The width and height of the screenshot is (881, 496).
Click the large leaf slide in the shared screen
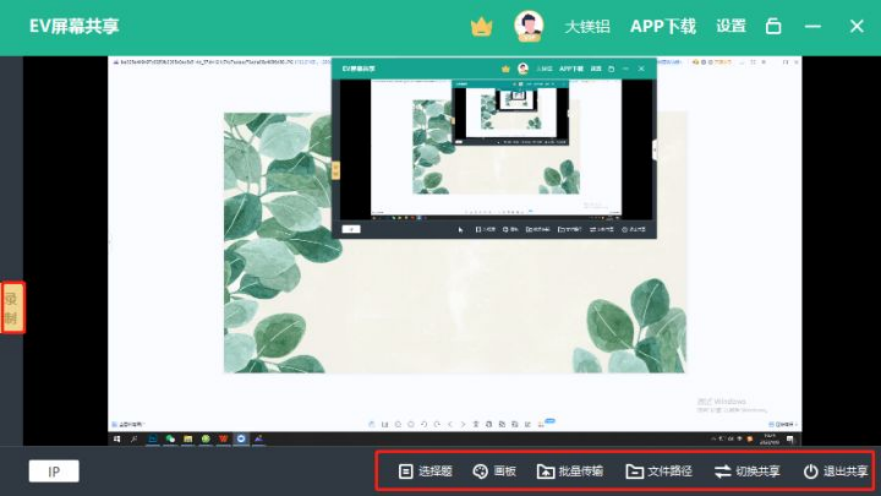pyautogui.click(x=455, y=243)
